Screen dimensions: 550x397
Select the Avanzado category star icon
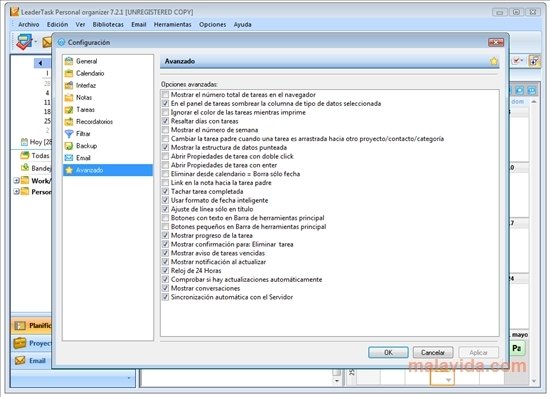tap(69, 170)
